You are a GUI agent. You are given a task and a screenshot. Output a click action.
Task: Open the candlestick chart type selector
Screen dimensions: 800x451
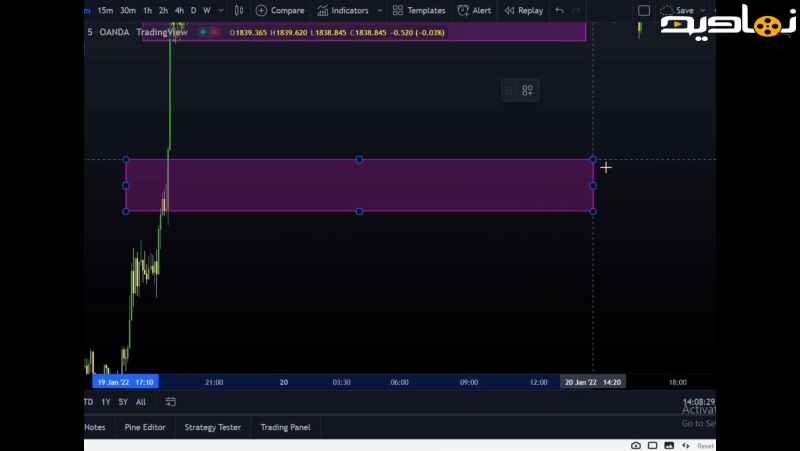pos(239,10)
